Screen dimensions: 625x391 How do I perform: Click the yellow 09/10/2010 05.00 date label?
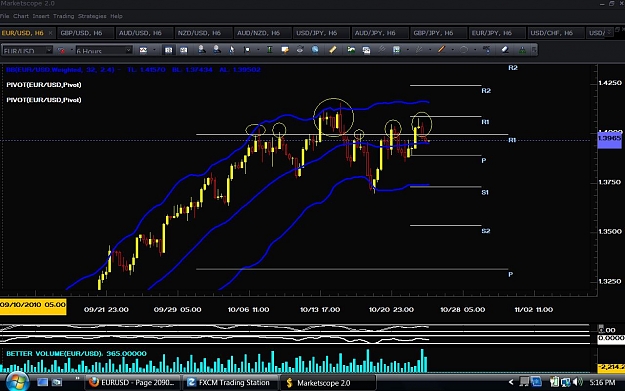(33, 307)
